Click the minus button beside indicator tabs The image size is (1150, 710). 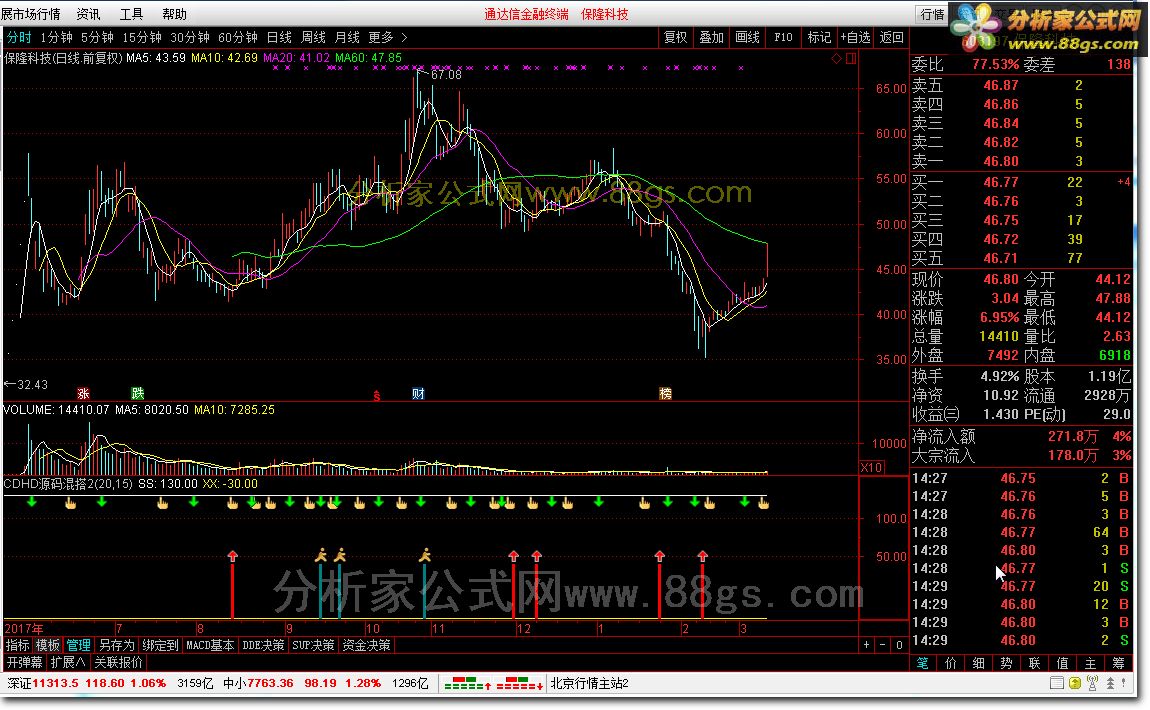883,645
